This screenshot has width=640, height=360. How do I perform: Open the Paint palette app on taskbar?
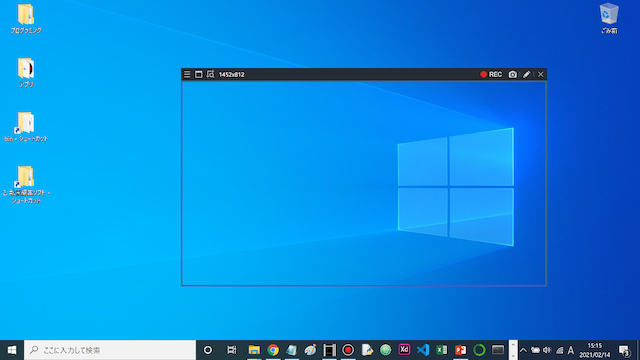click(x=310, y=350)
